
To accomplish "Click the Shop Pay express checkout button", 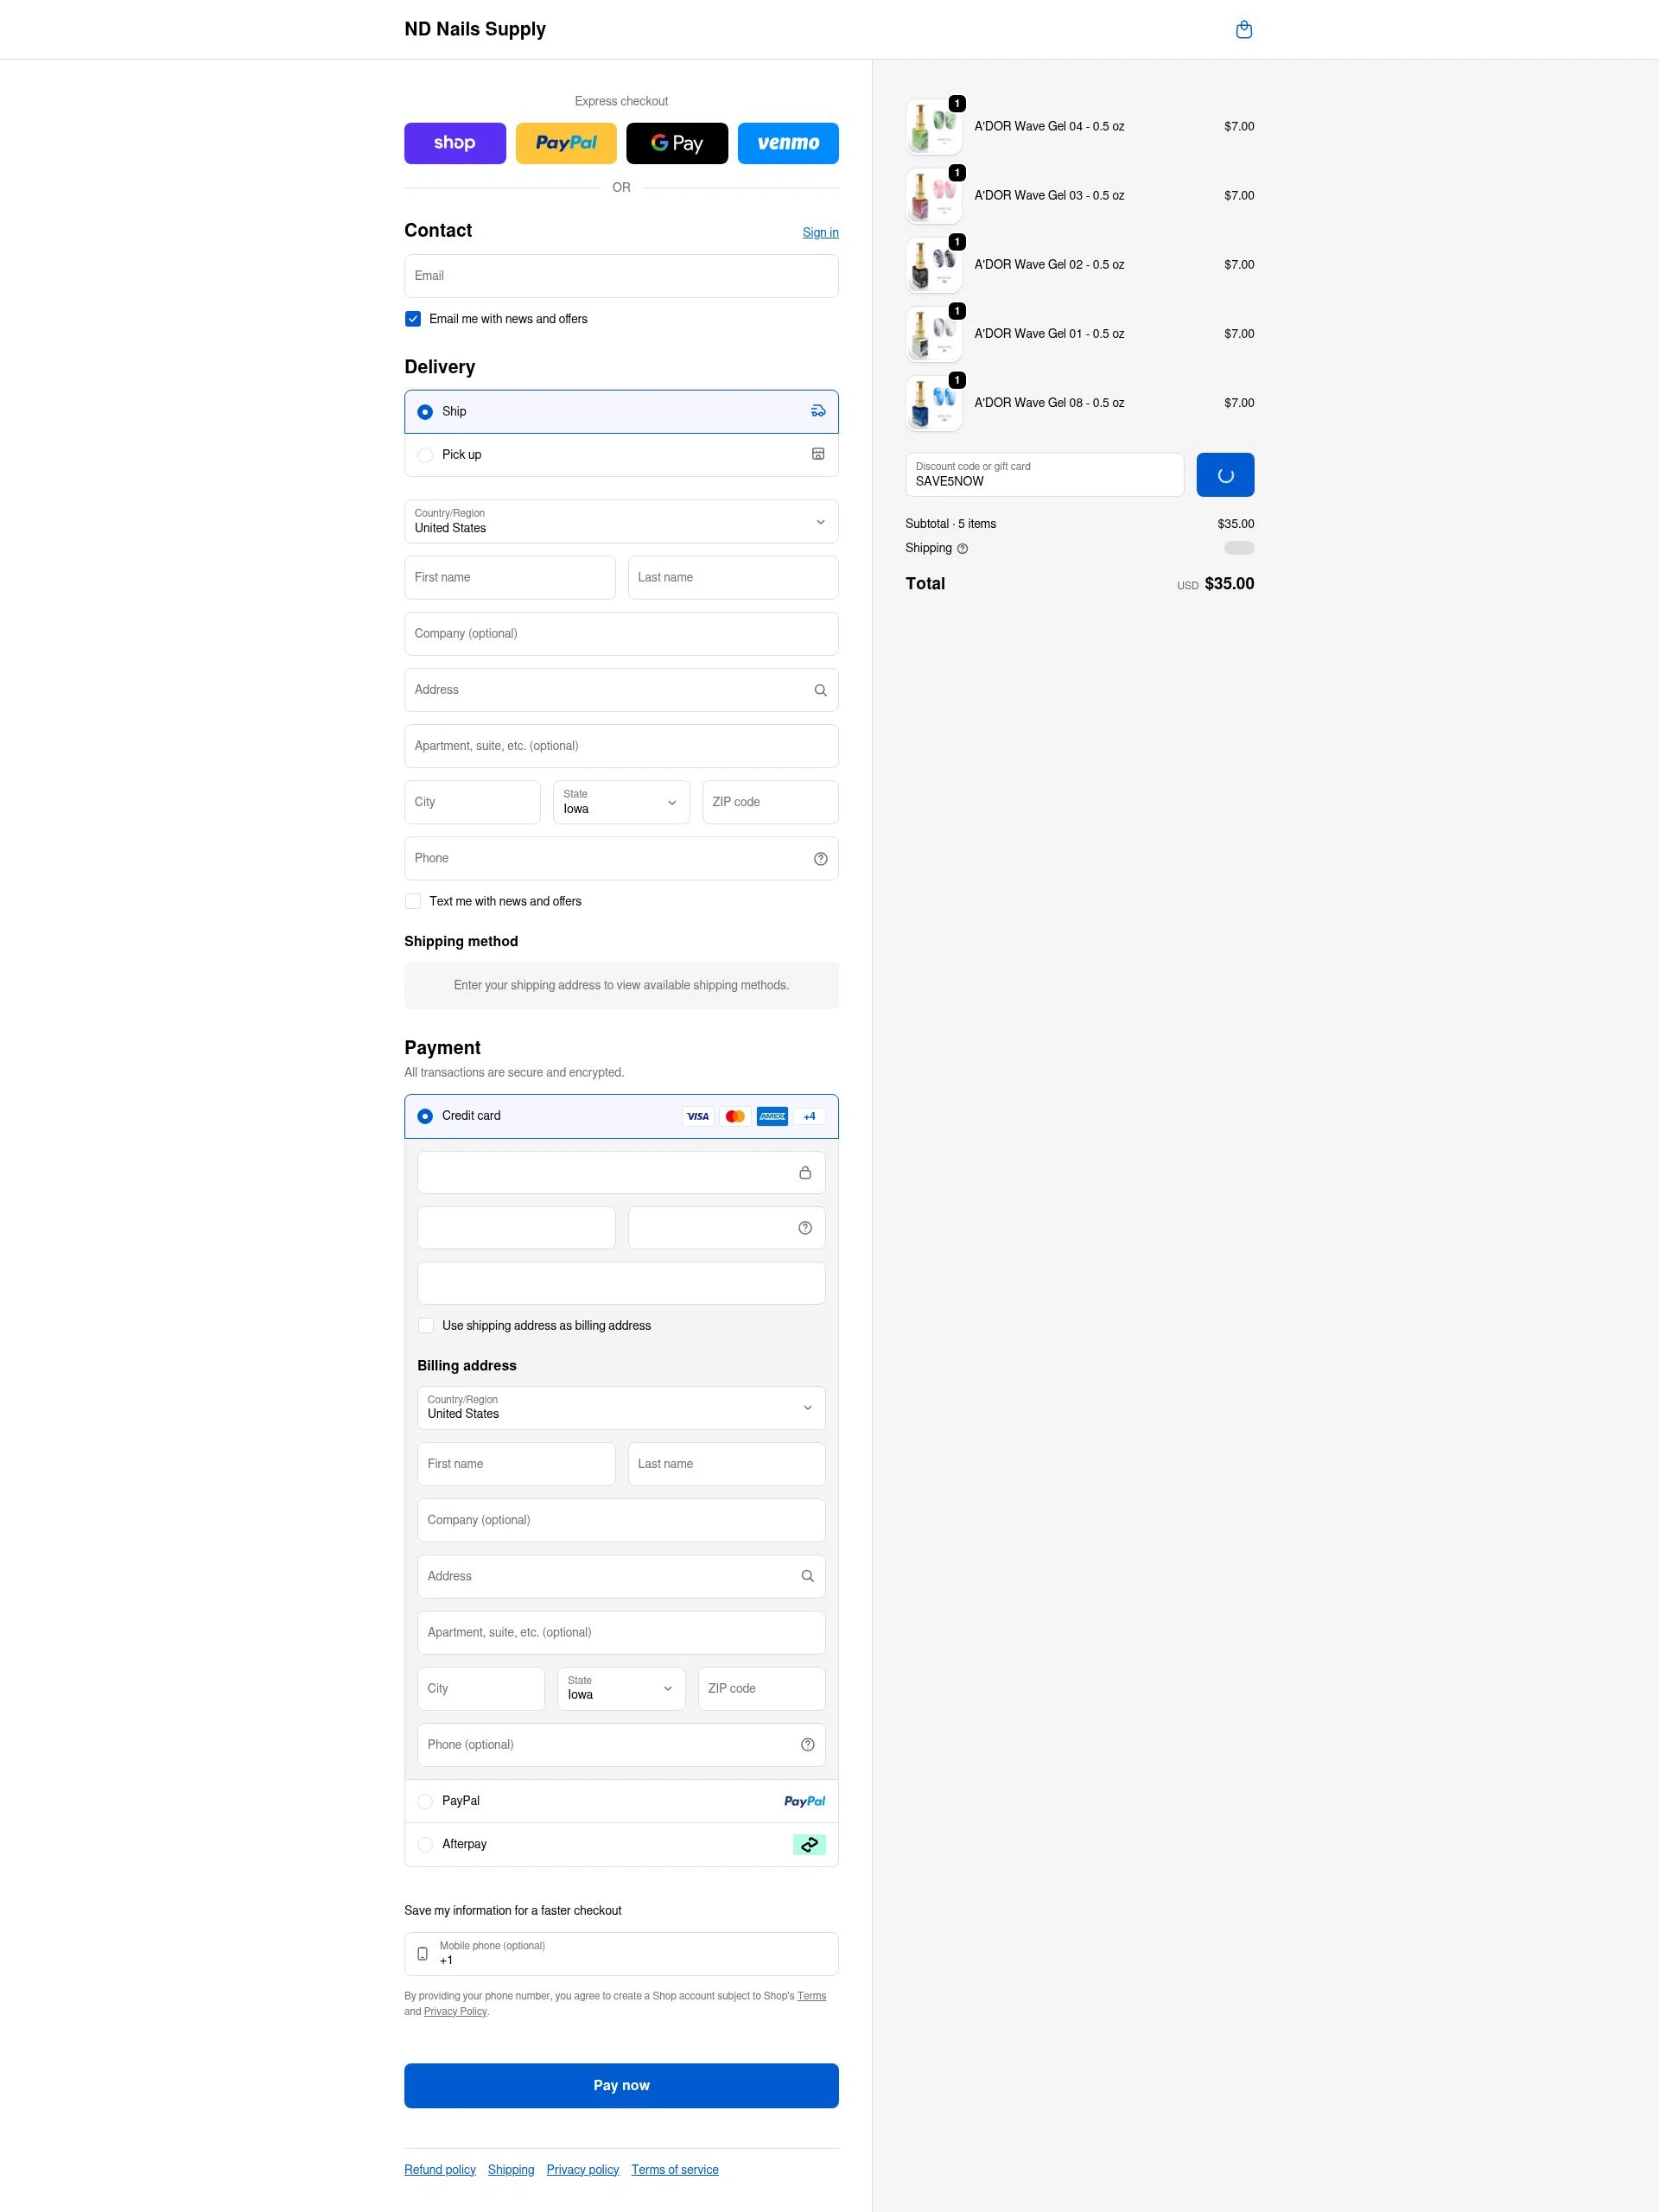I will (454, 143).
